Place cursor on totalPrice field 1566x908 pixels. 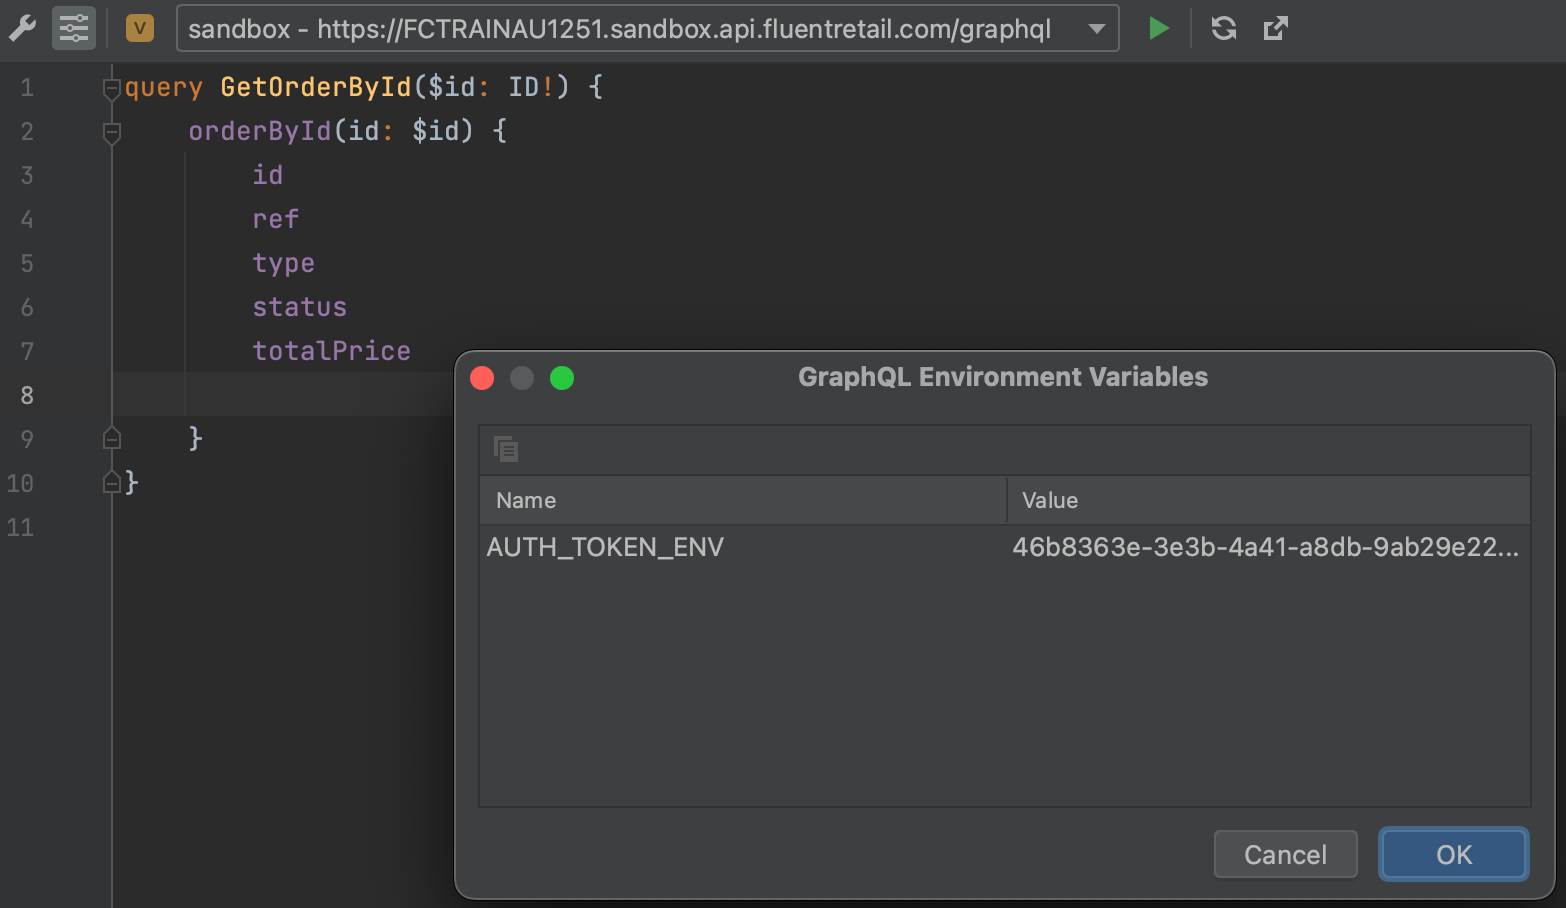pyautogui.click(x=331, y=351)
